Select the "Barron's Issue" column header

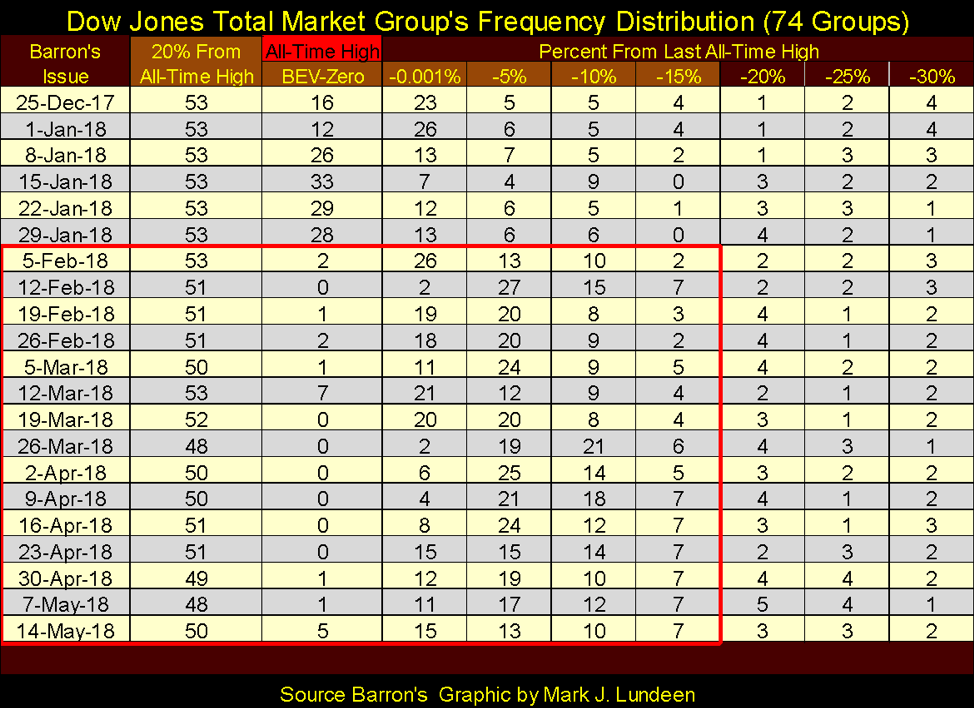65,63
